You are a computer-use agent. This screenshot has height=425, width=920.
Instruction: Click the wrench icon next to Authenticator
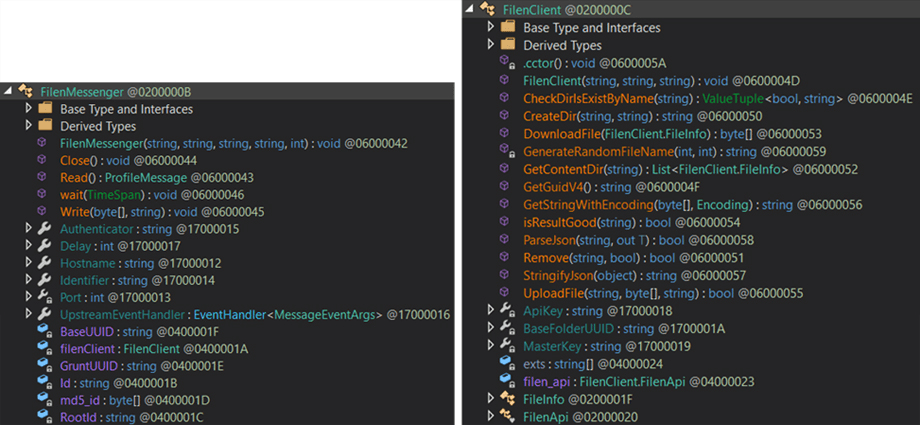pos(45,228)
